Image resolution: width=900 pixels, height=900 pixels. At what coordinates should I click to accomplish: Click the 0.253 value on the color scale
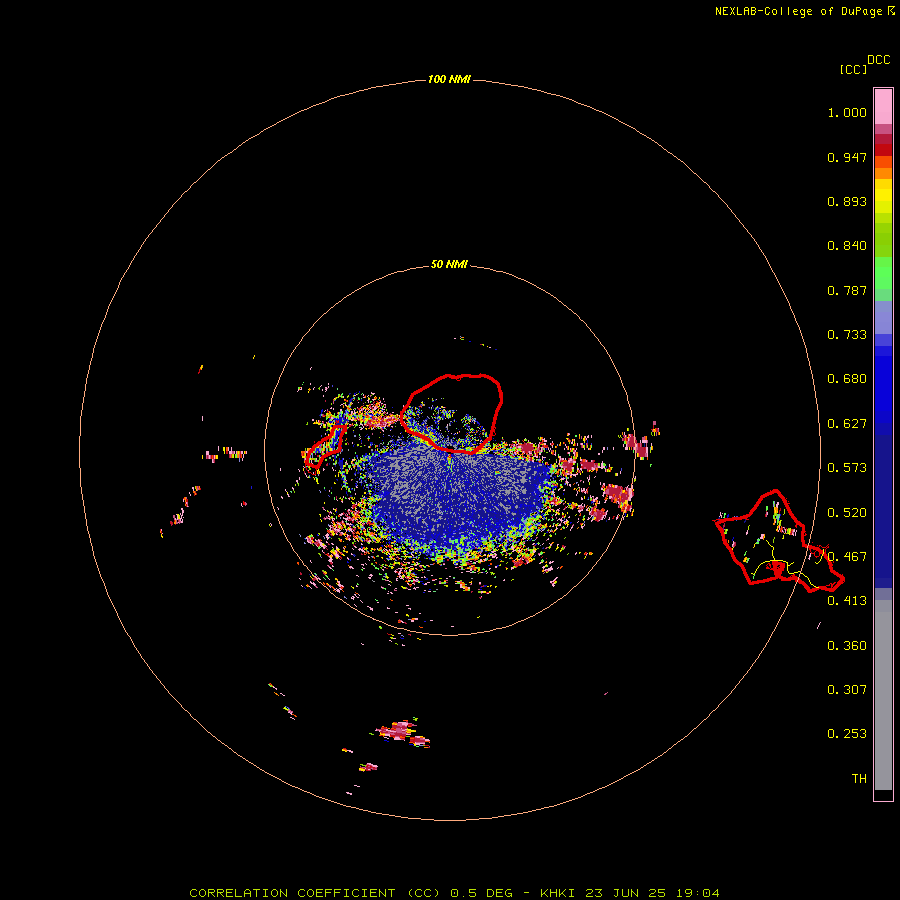coord(847,734)
